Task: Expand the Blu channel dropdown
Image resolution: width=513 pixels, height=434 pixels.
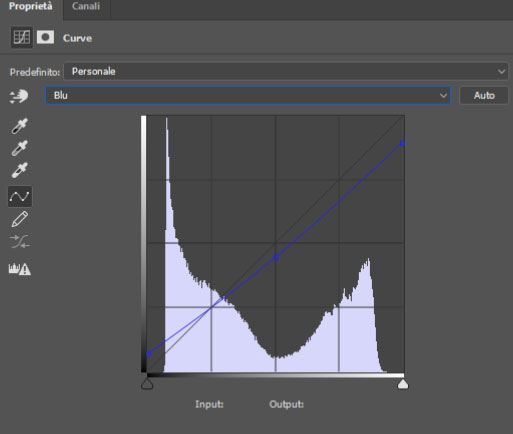Action: point(248,96)
